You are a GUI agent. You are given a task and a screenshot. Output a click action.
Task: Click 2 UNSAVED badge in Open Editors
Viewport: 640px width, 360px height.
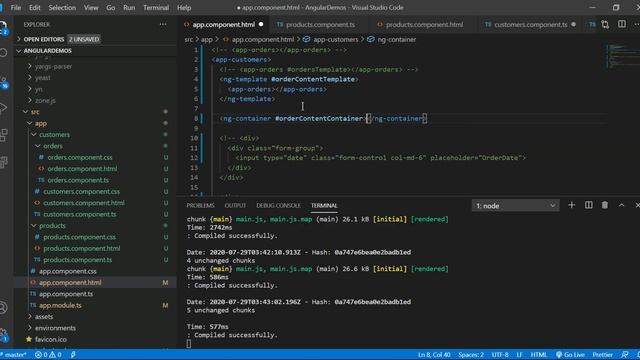pos(84,39)
